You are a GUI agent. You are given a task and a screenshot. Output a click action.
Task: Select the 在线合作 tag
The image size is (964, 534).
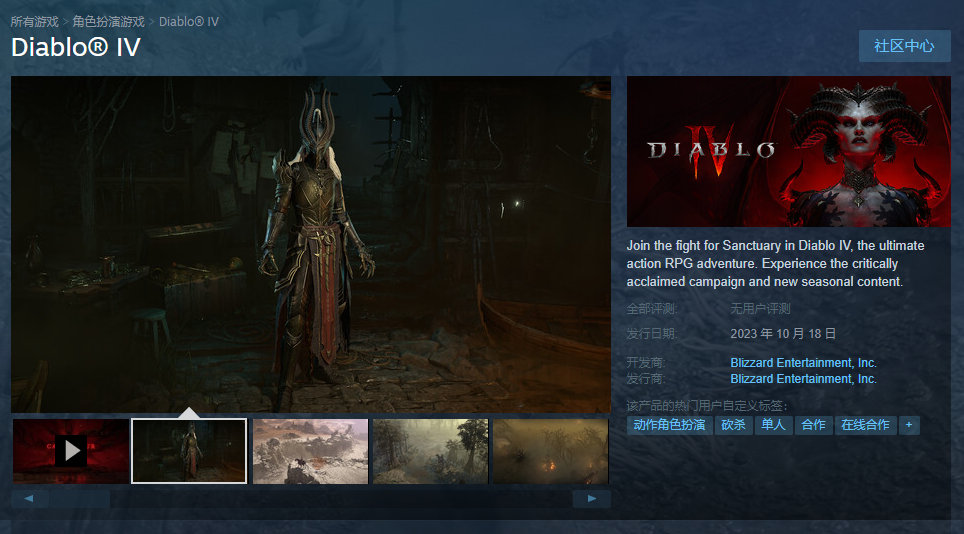click(x=865, y=425)
